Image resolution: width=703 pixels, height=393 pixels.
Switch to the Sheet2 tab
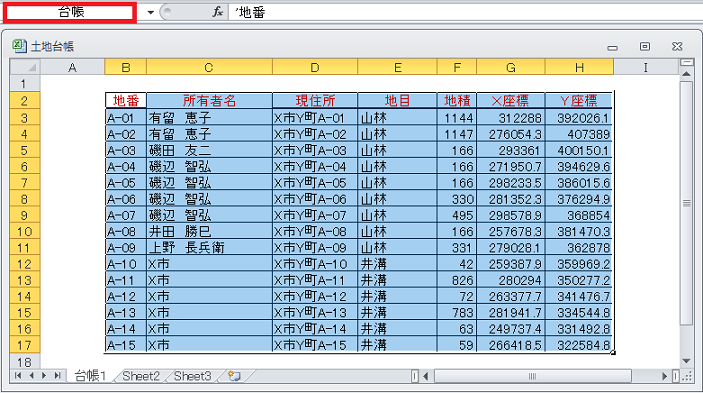click(141, 376)
